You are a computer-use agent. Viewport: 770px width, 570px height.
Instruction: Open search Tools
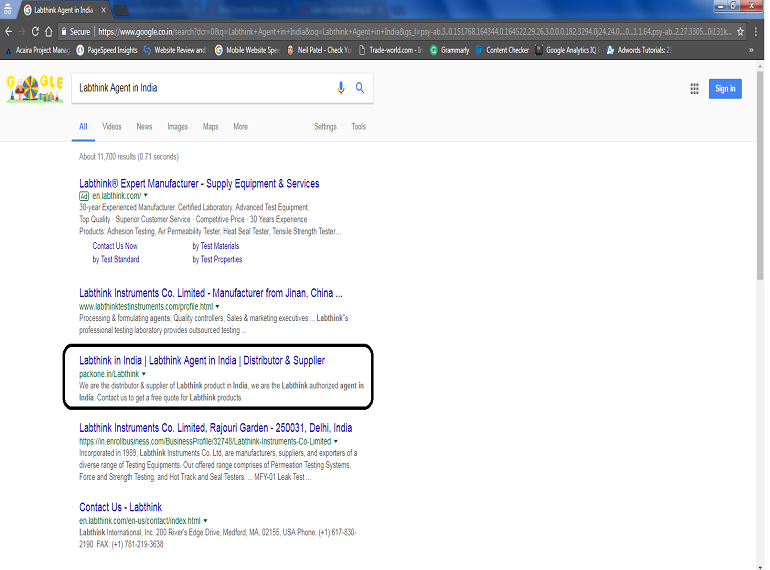[358, 127]
